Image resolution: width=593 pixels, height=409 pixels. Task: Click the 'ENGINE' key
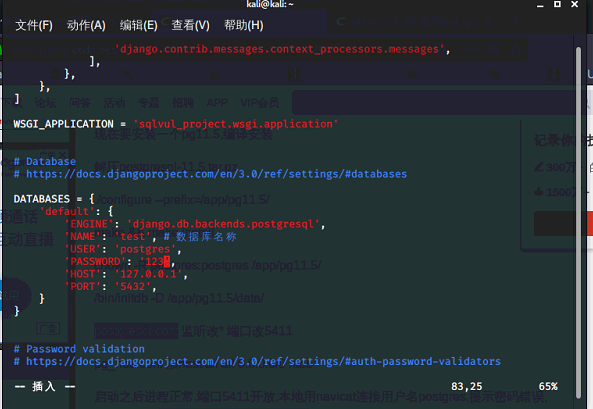pyautogui.click(x=89, y=224)
